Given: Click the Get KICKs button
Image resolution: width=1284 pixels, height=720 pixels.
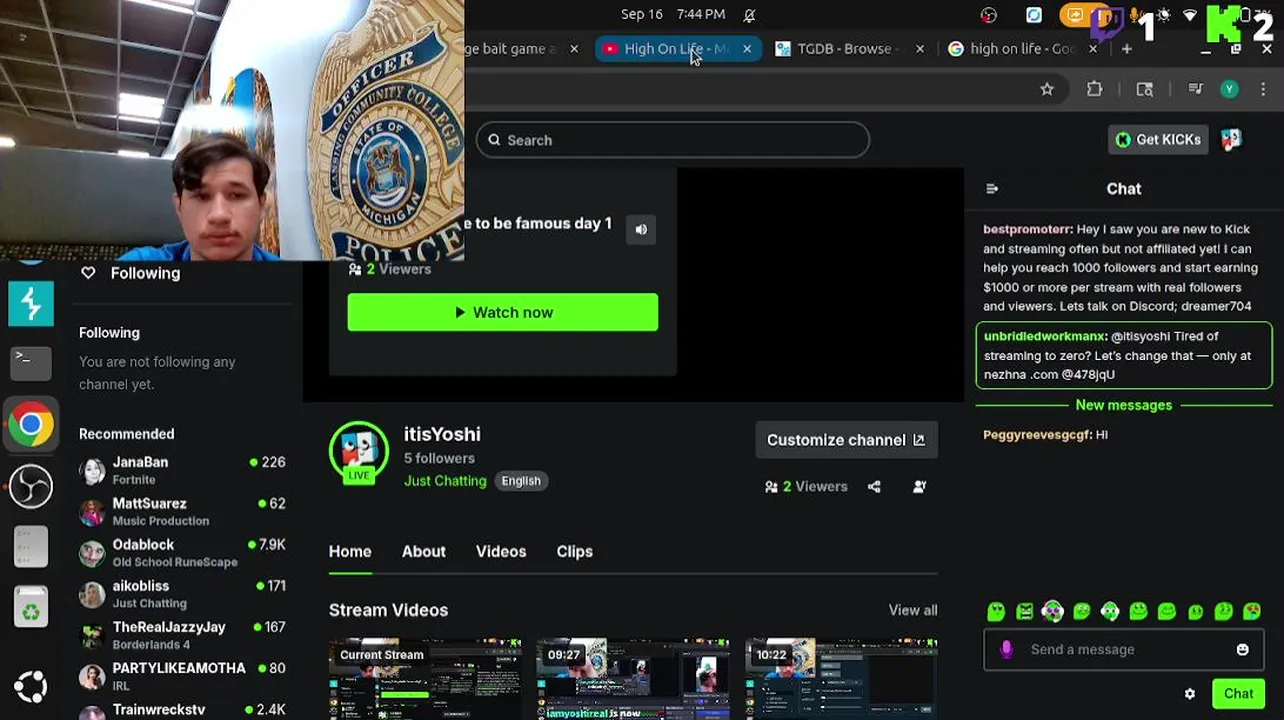Looking at the screenshot, I should [1159, 140].
